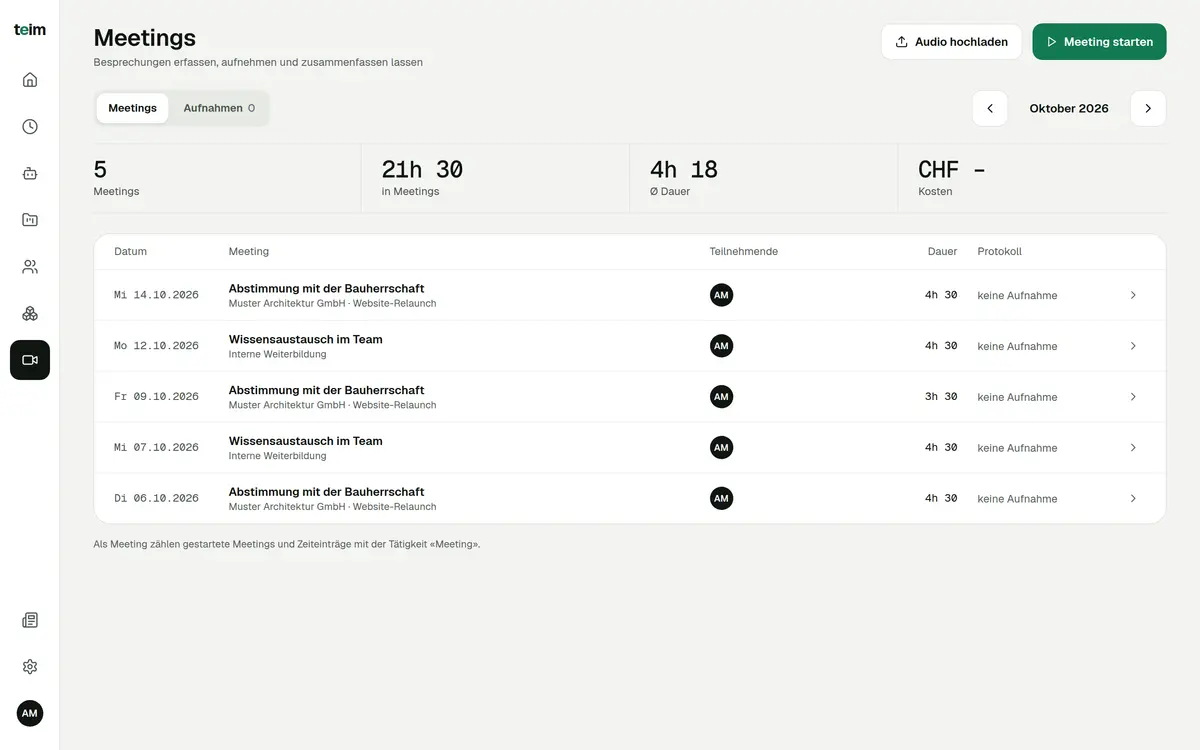Open details chevron for 14.10.2026 meeting

(x=1133, y=295)
